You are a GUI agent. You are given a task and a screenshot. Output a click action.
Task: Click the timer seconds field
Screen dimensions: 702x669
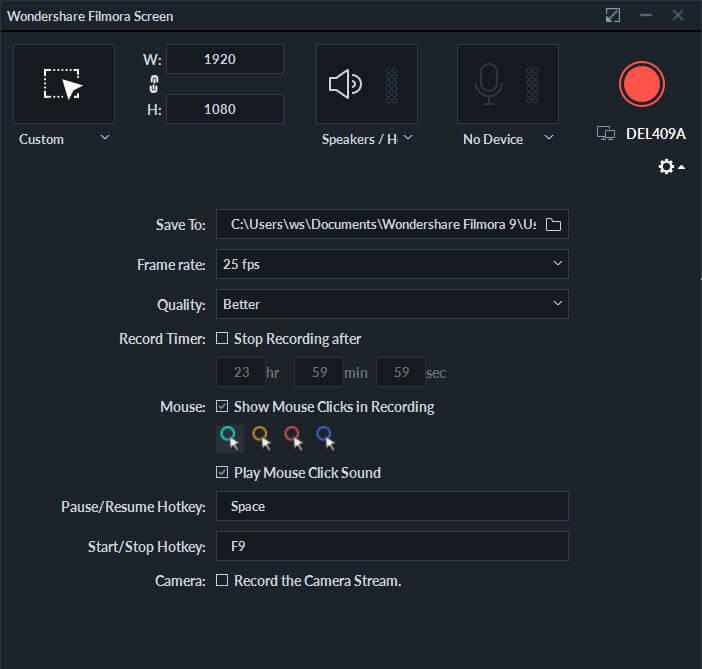(401, 372)
